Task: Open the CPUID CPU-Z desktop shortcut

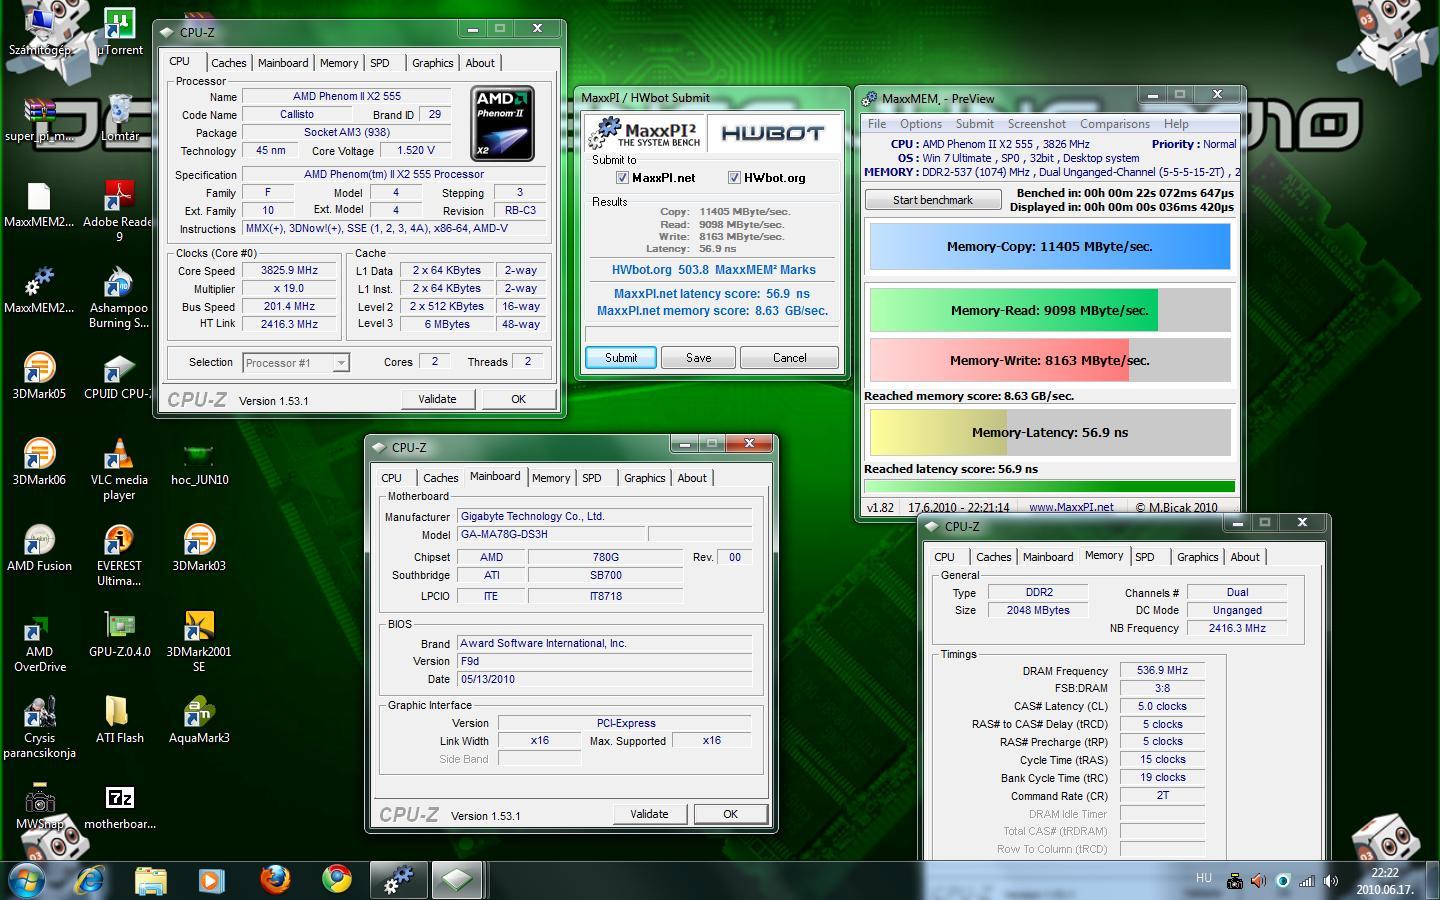Action: (x=119, y=376)
